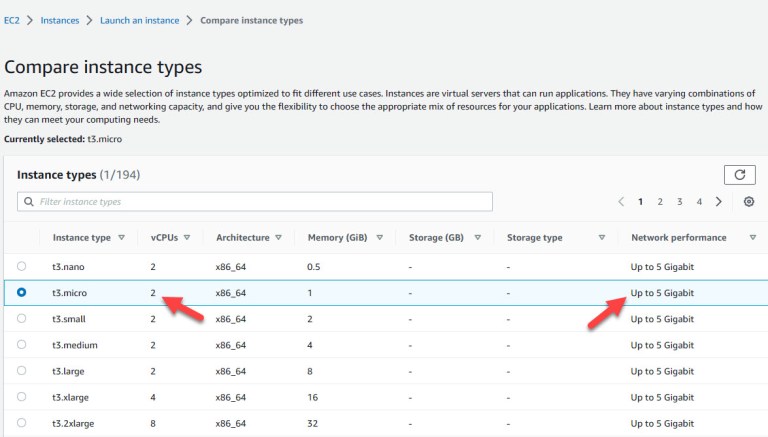Go to page 1

coord(640,201)
